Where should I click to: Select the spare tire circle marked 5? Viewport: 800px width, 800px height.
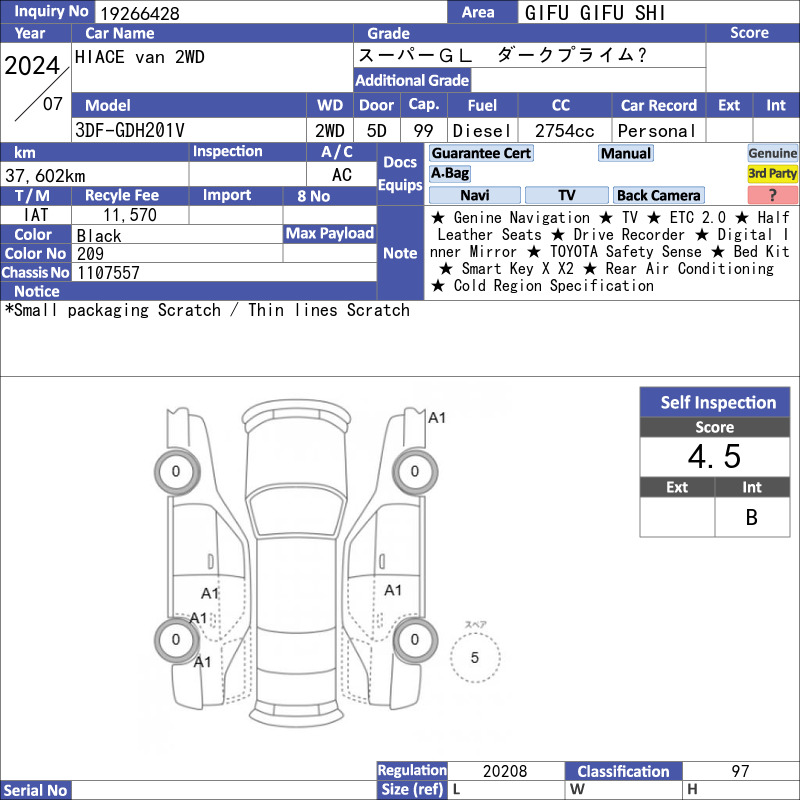475,657
